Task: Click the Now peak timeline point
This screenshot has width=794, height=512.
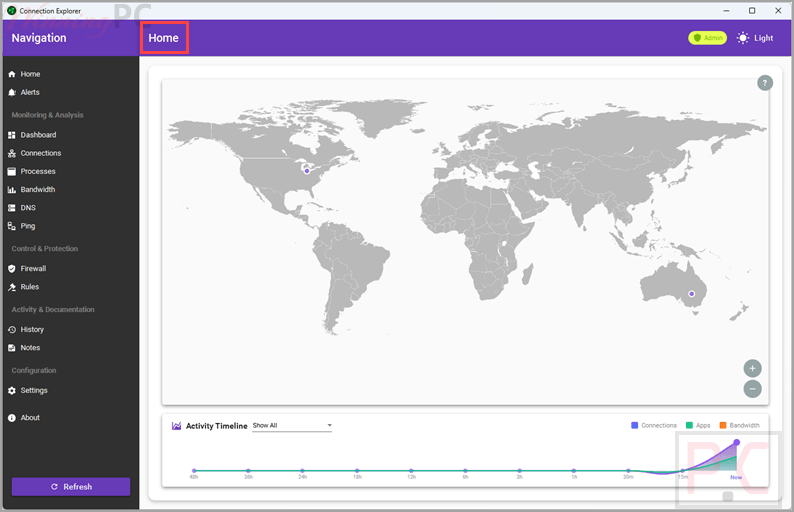Action: [x=737, y=442]
